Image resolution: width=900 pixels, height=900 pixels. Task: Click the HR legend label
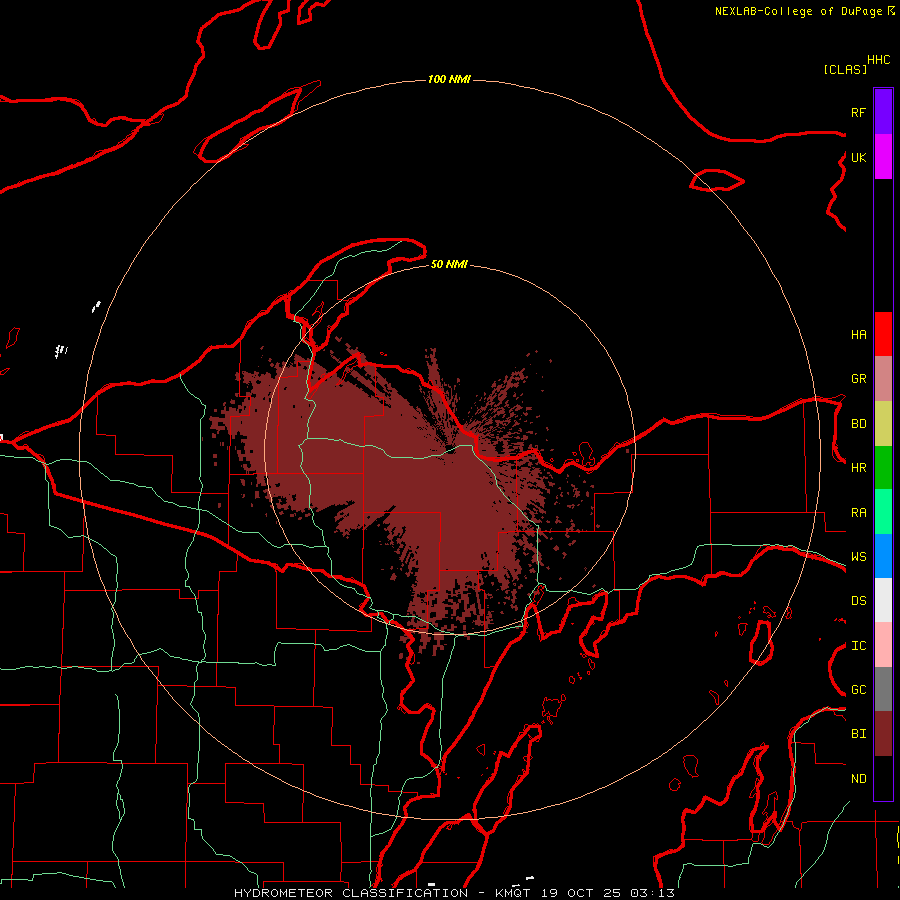(858, 468)
